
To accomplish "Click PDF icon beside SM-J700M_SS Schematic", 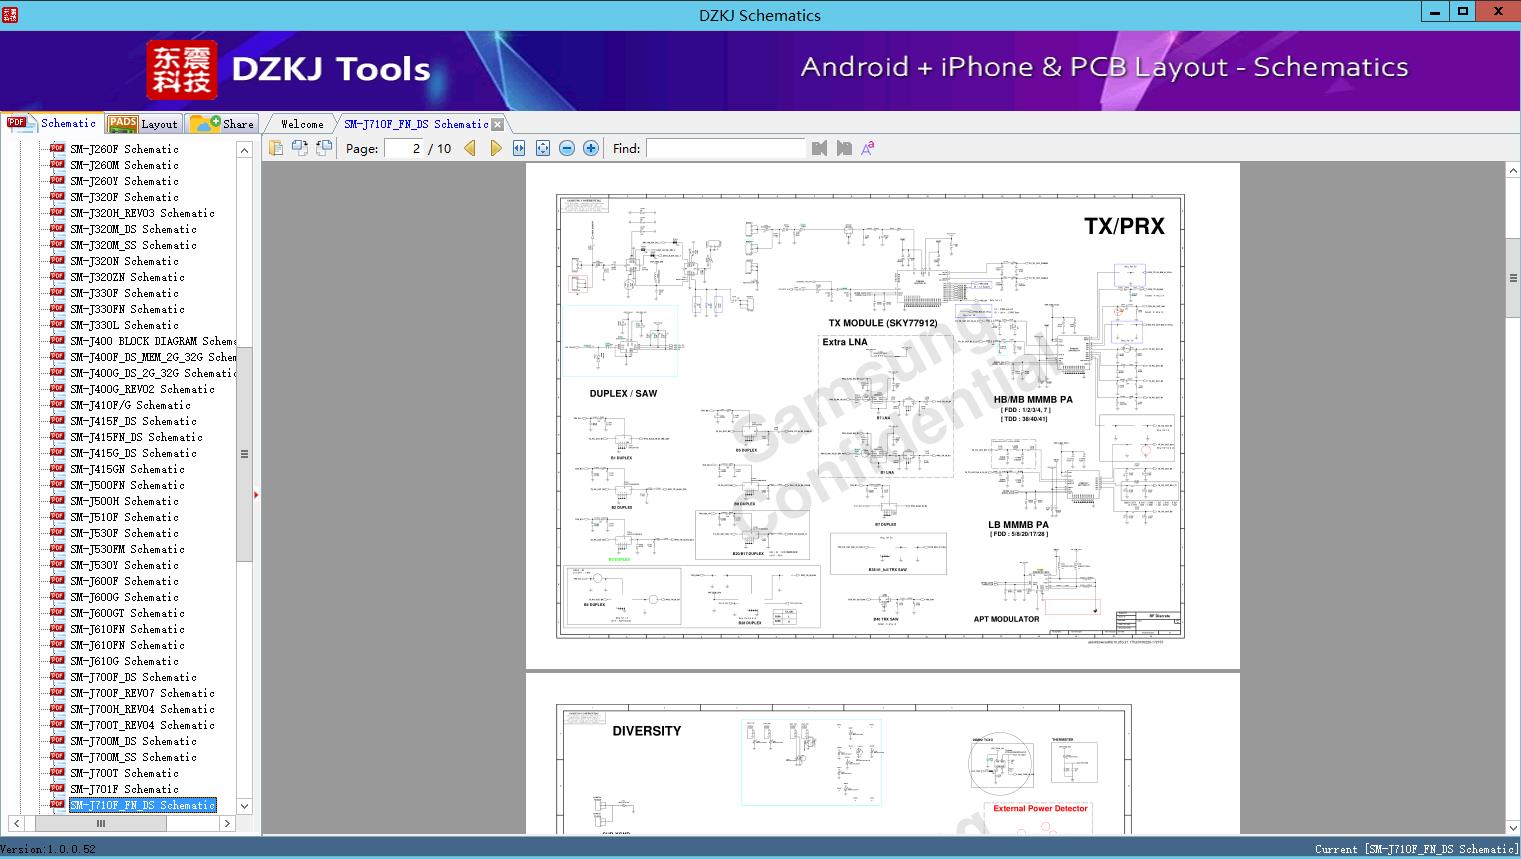I will point(57,756).
